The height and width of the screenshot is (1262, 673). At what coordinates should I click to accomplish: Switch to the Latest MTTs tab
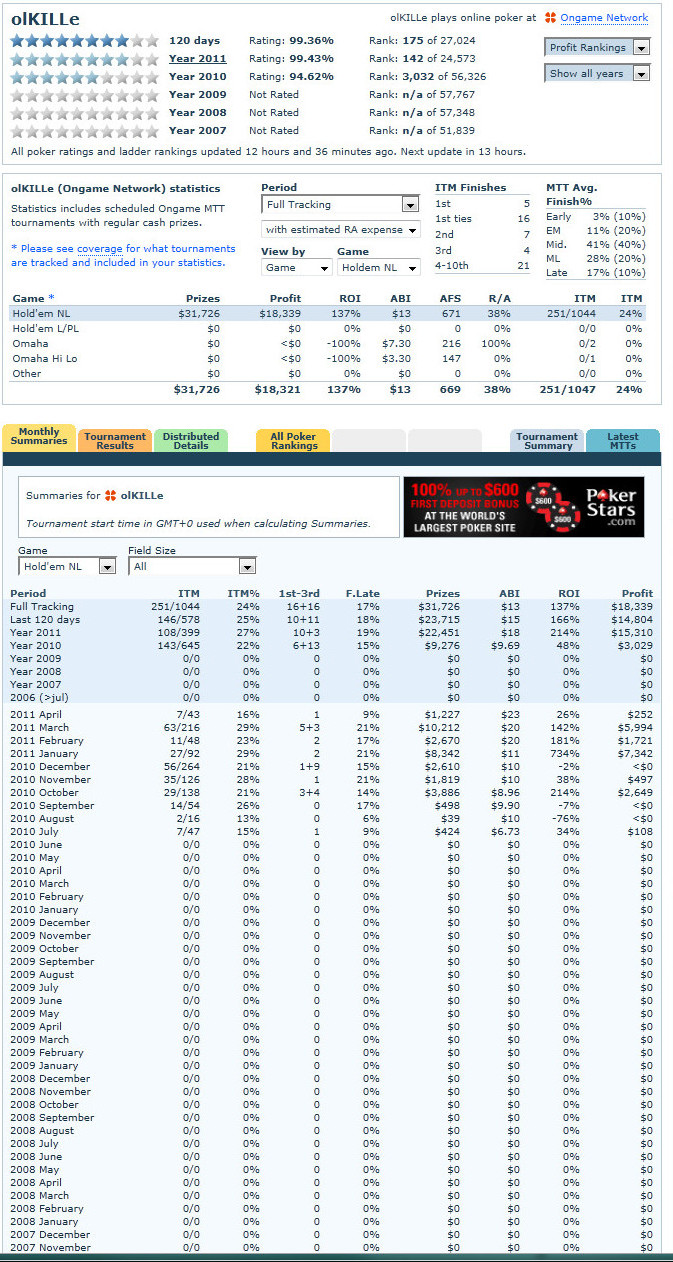pos(623,441)
